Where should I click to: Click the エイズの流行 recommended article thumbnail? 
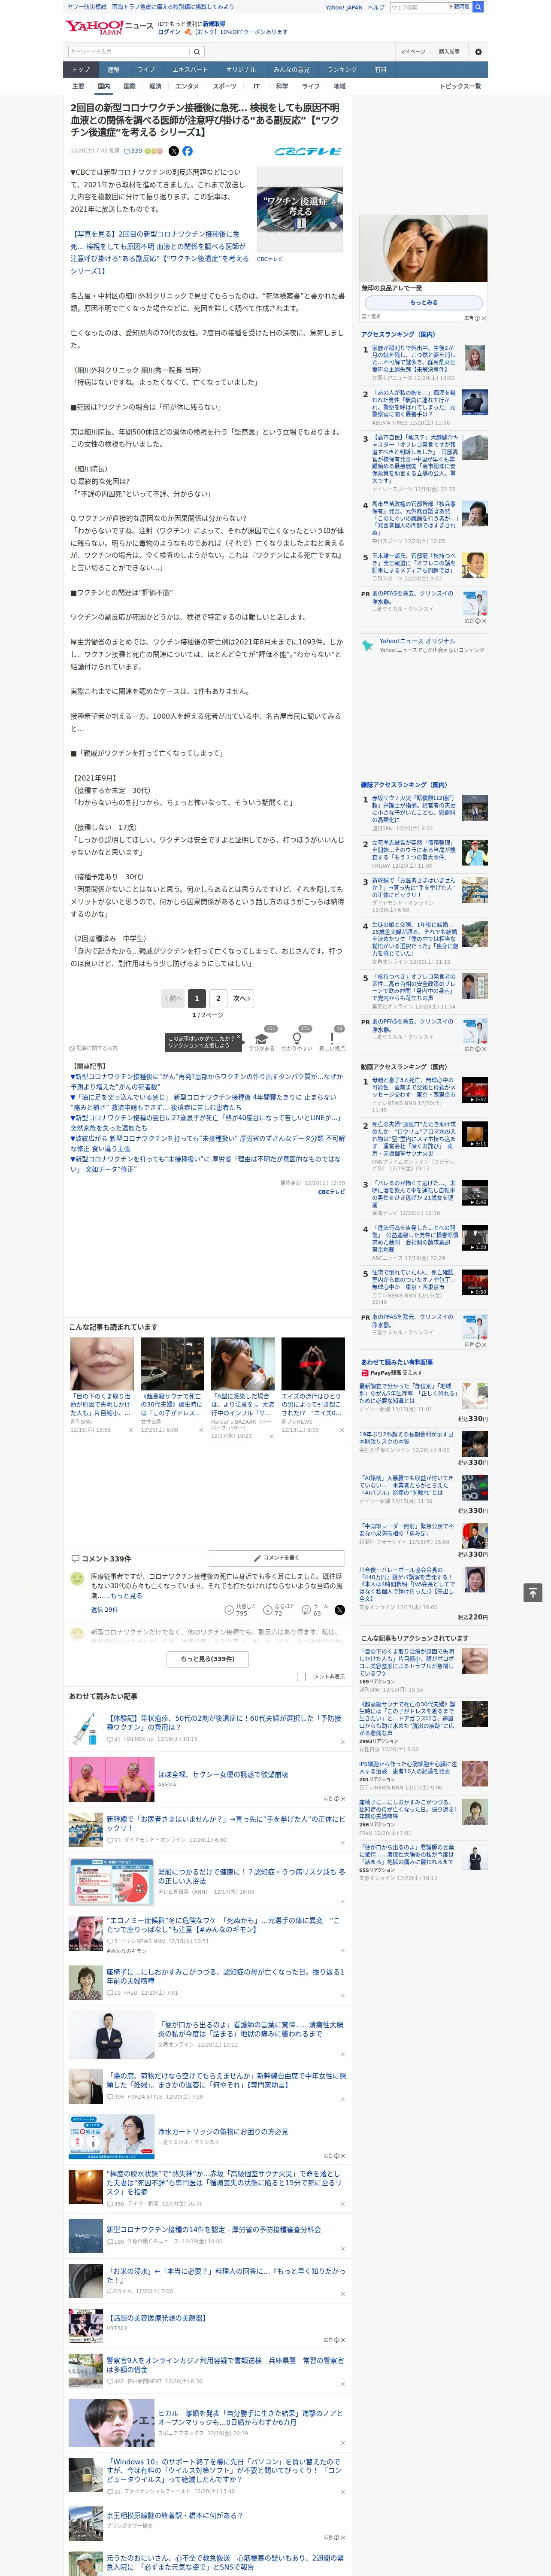313,1364
